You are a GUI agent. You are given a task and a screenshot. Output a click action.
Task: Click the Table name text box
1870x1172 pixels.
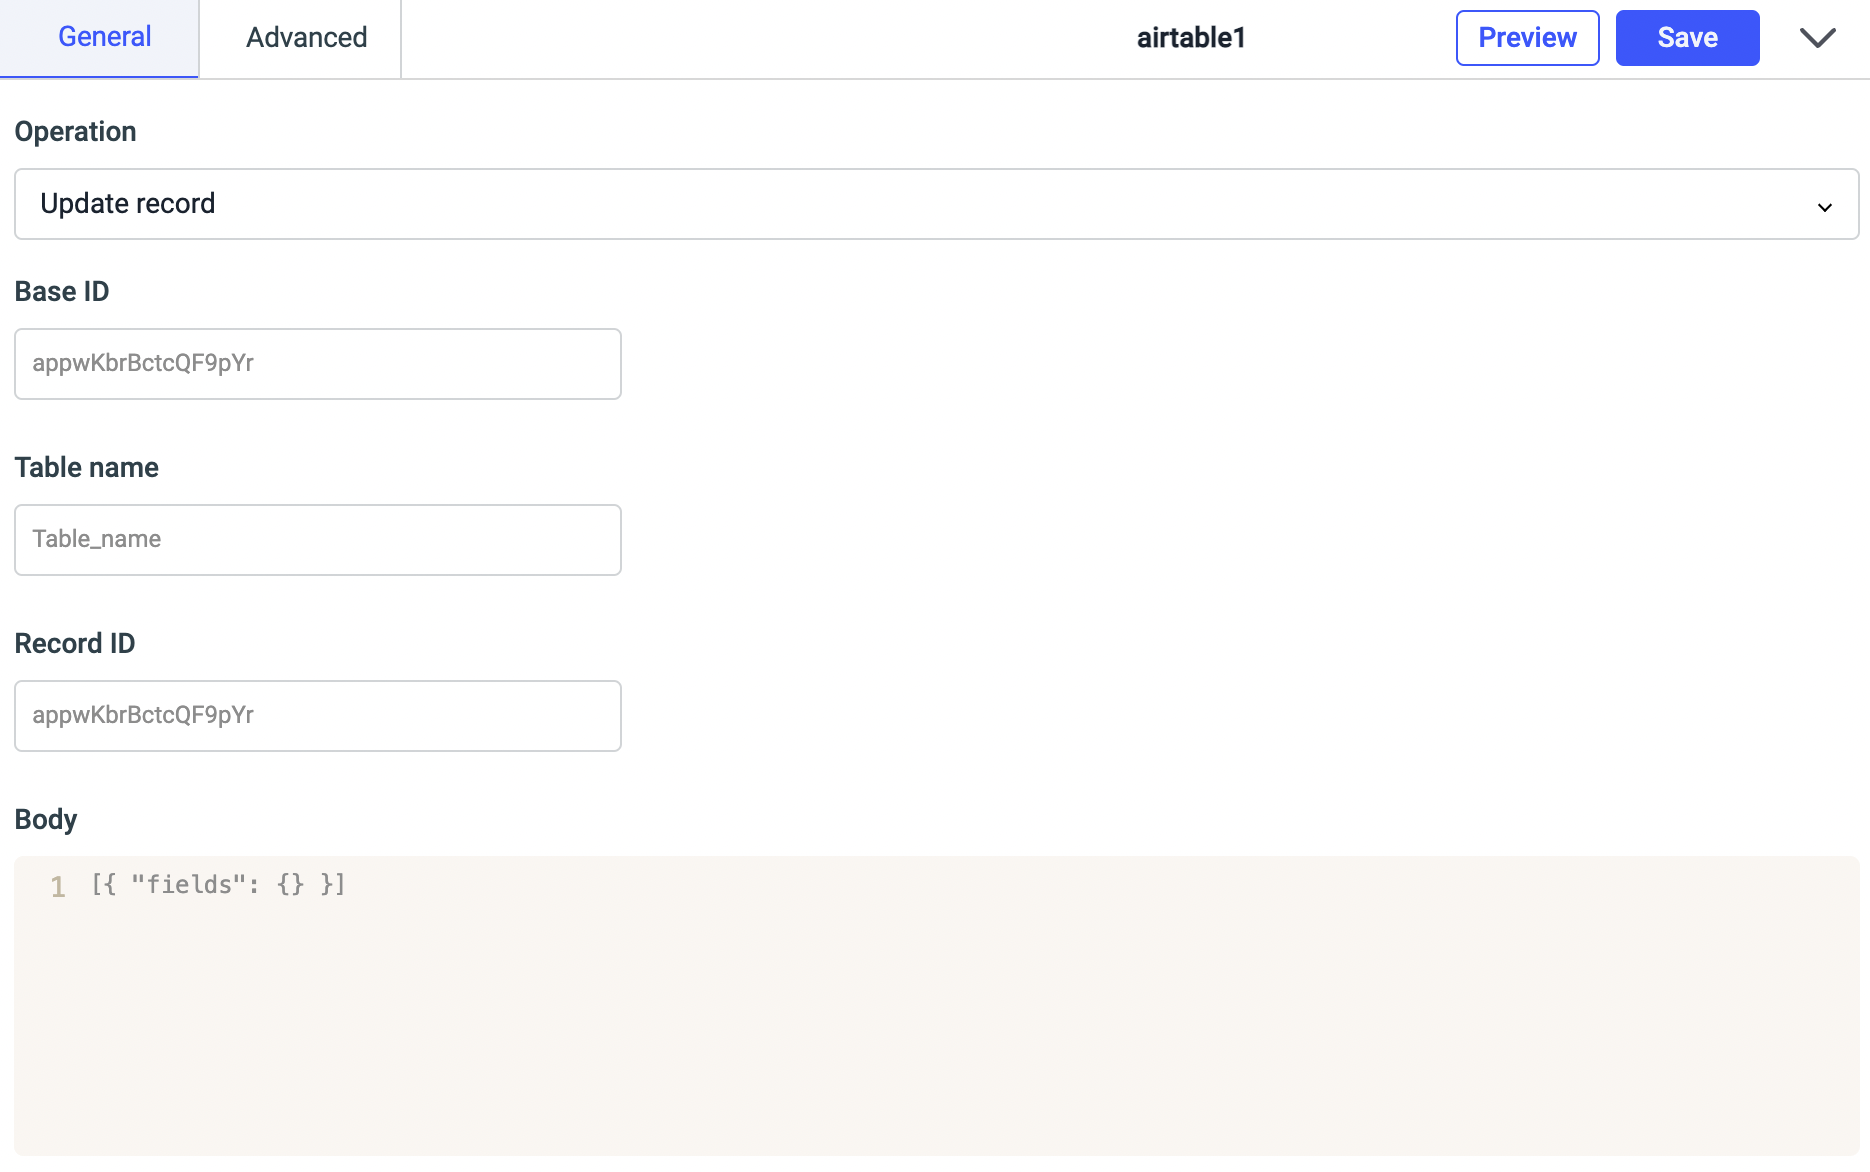pos(317,540)
